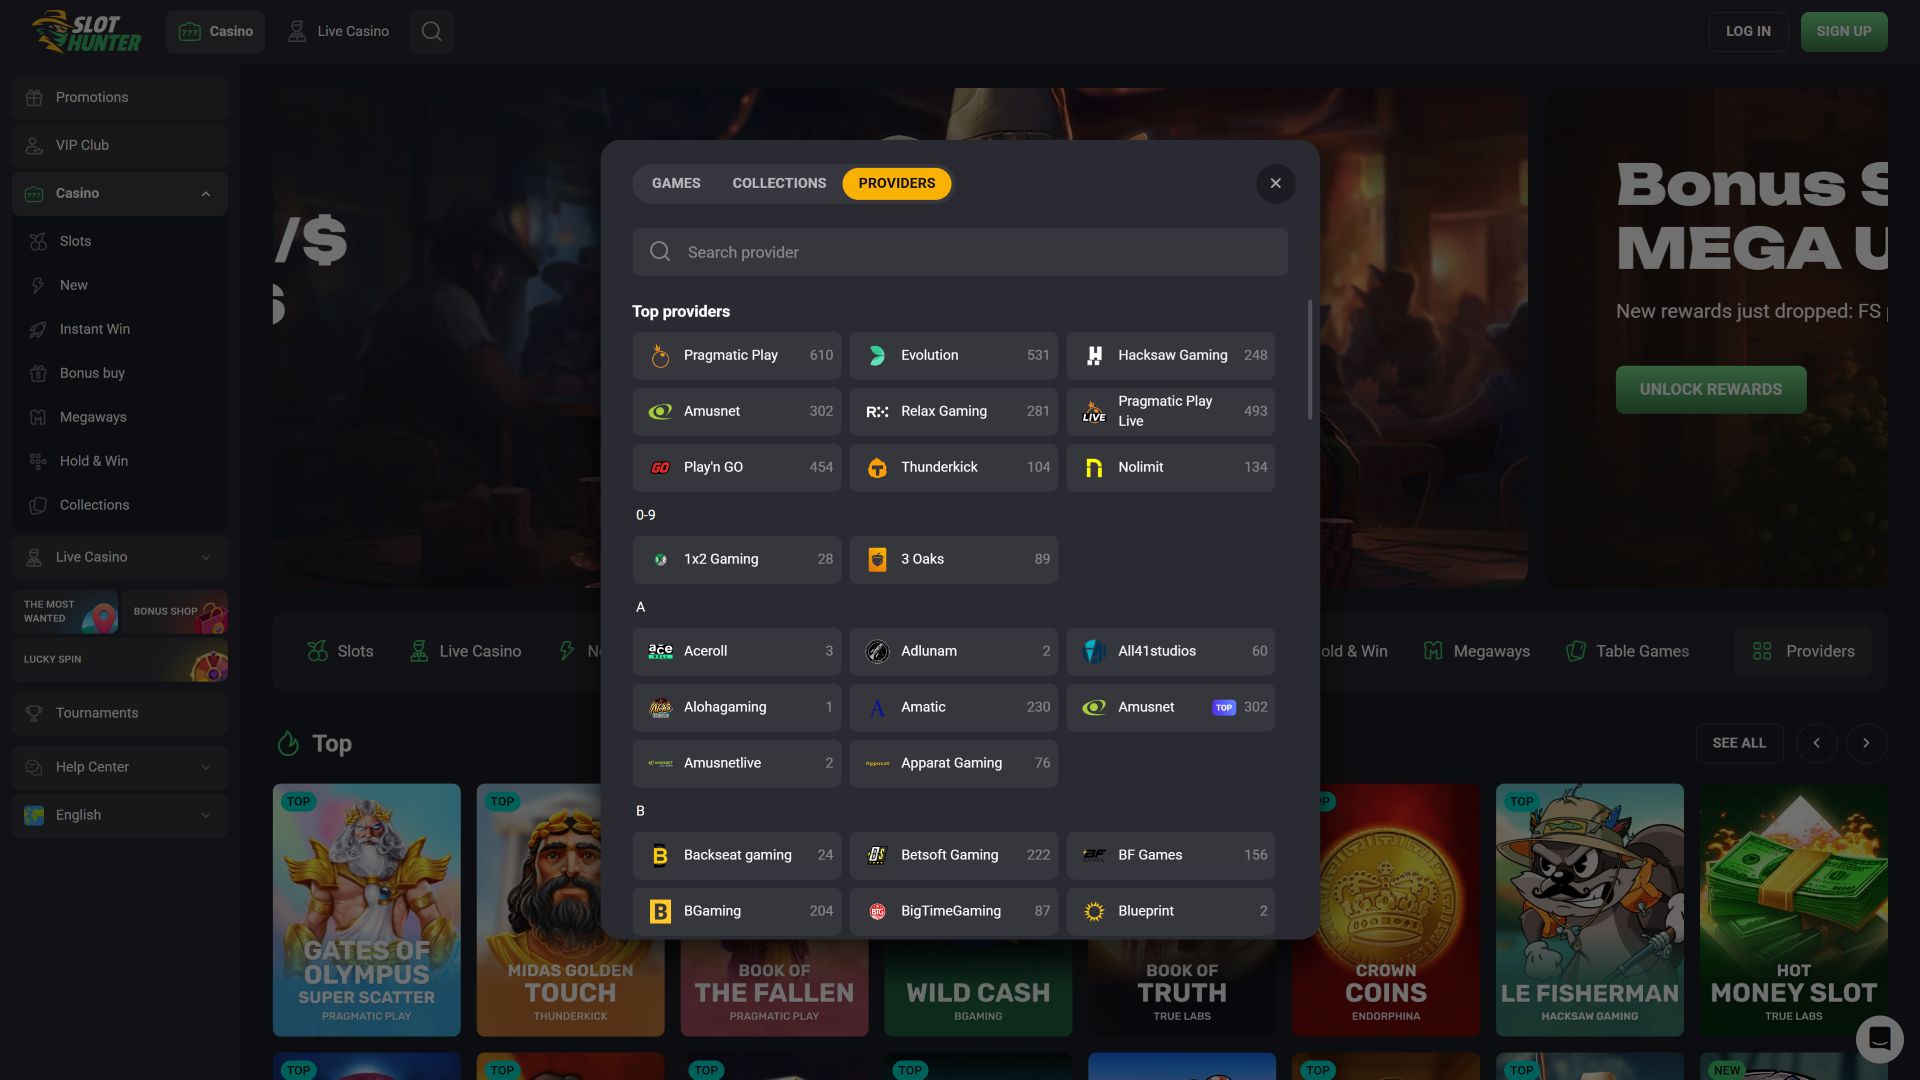This screenshot has height=1080, width=1920.
Task: Click the Tournaments trophy icon
Action: [34, 713]
